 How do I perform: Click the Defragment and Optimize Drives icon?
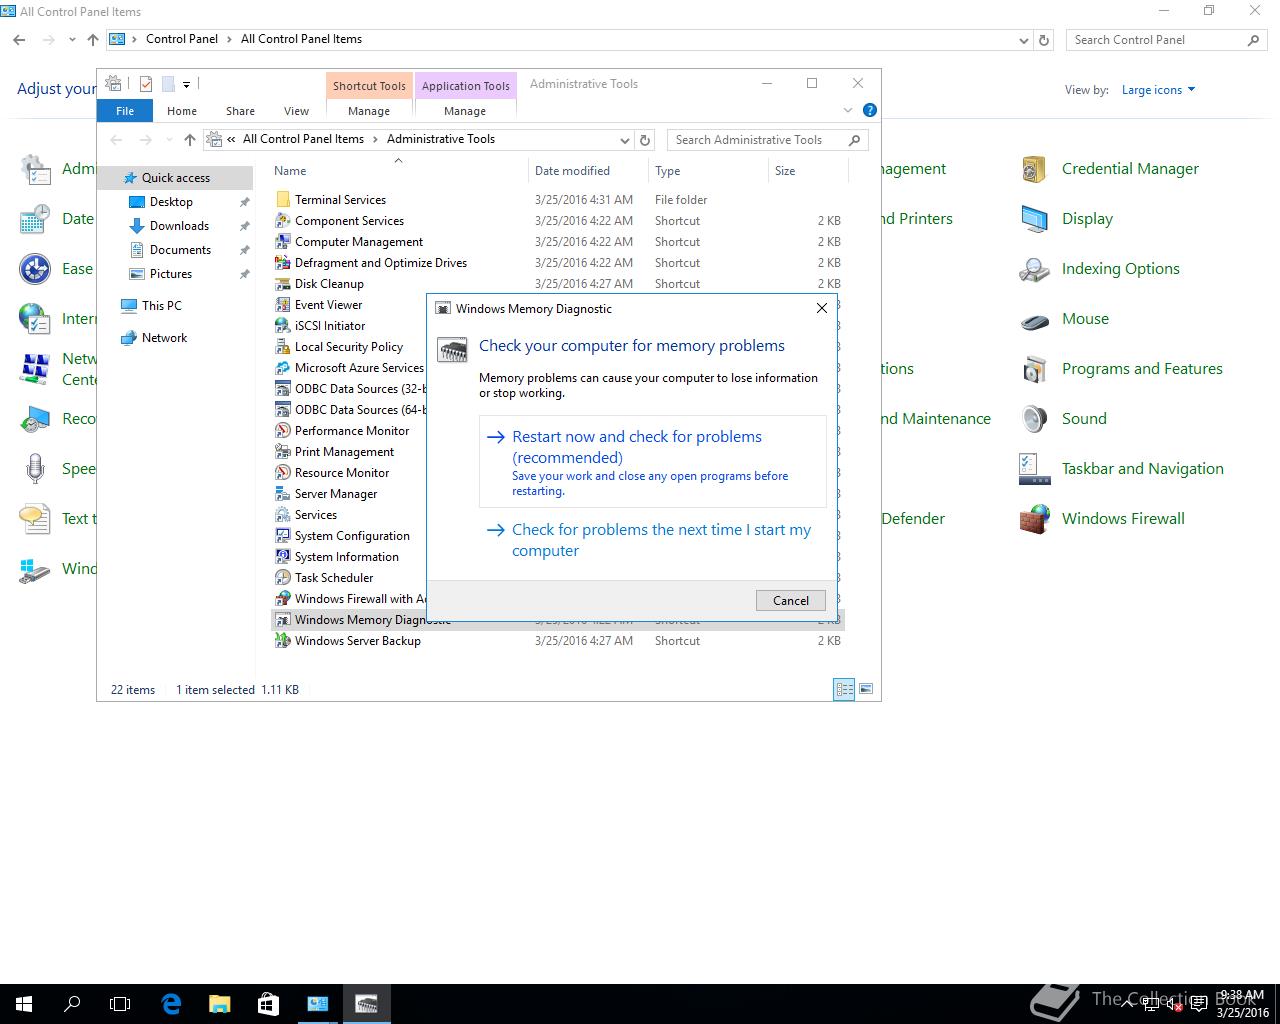(x=283, y=263)
